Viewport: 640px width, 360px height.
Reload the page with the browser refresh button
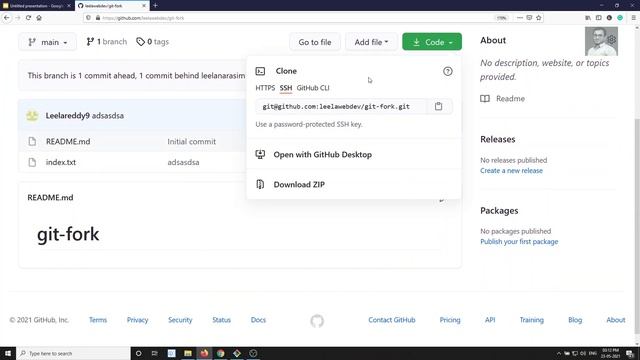[28, 18]
